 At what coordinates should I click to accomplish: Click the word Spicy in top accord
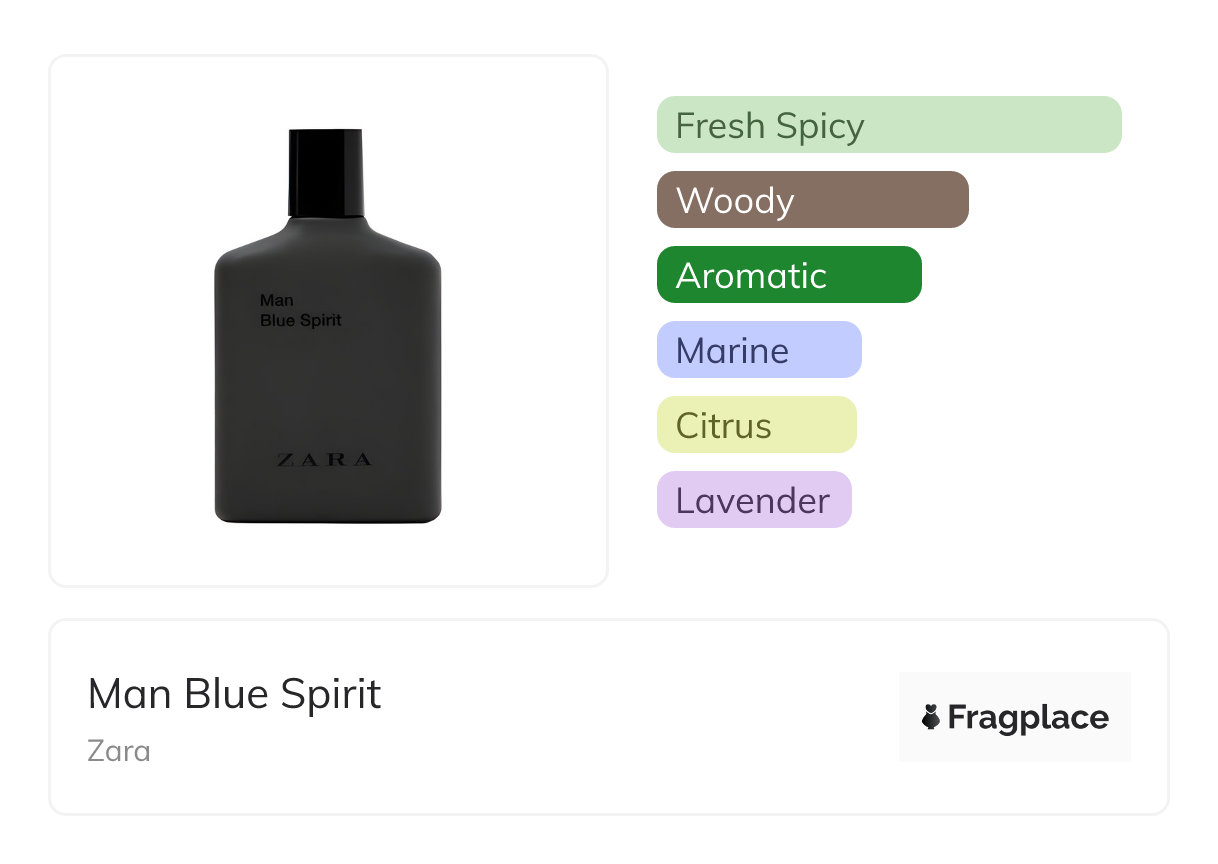(823, 125)
